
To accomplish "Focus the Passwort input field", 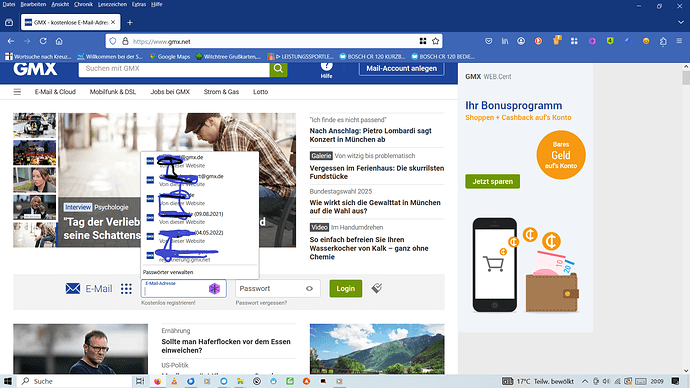I will tap(278, 289).
